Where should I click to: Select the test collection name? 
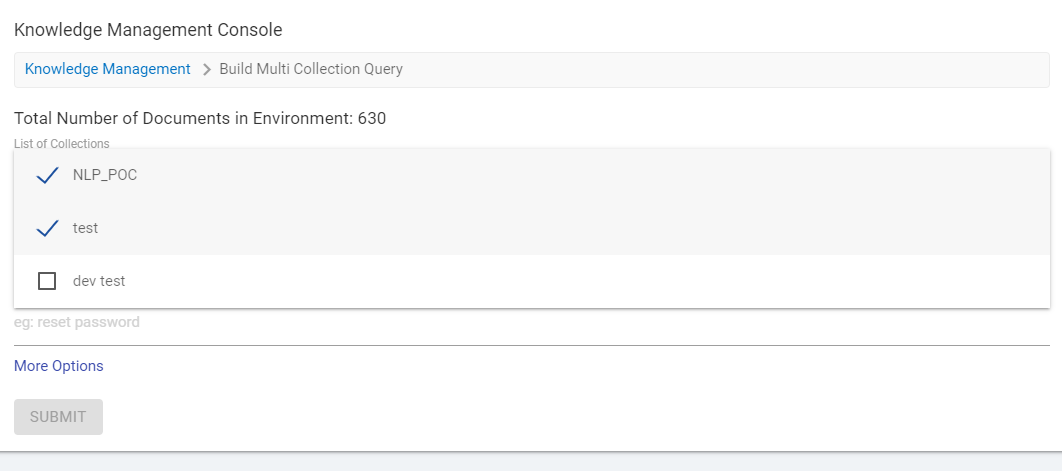[x=86, y=228]
